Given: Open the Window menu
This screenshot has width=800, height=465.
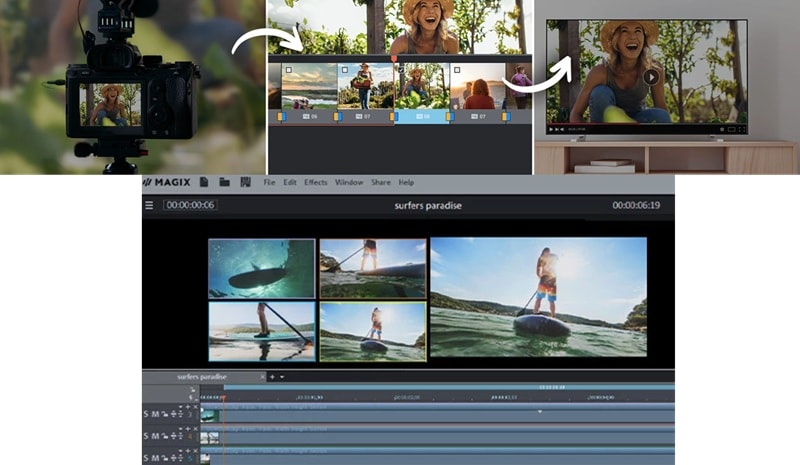Looking at the screenshot, I should tap(349, 182).
